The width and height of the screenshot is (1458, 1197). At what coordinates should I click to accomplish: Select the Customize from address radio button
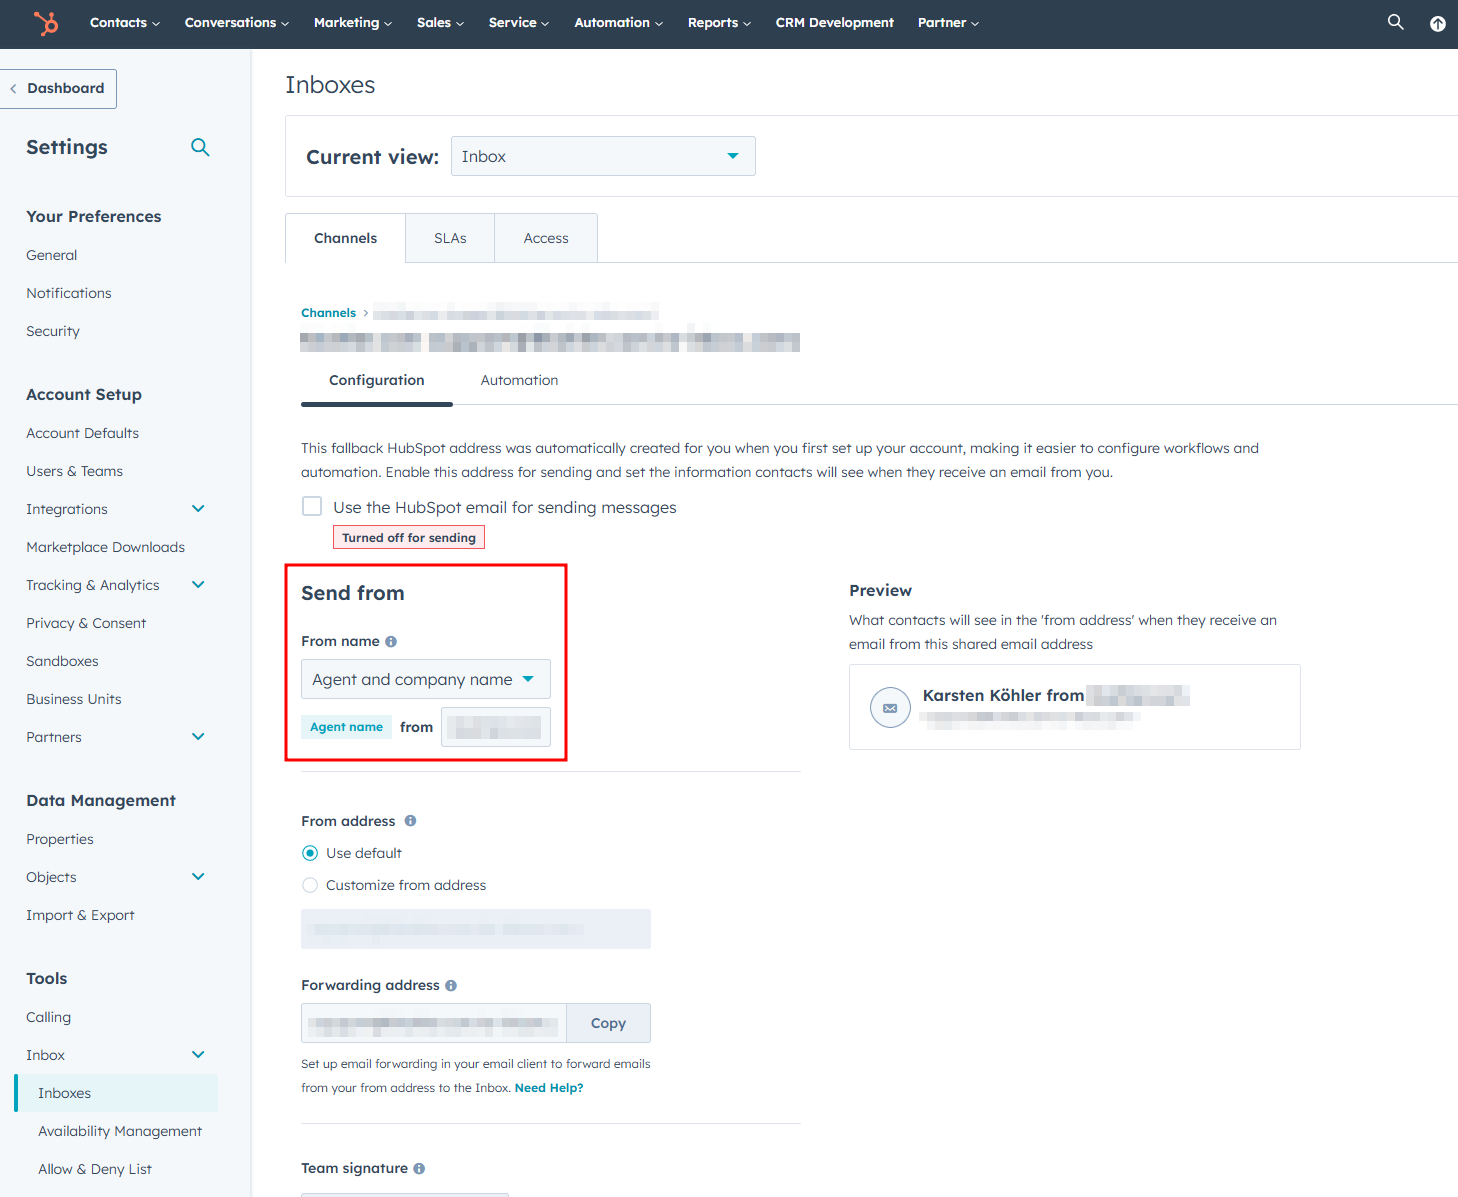tap(310, 885)
